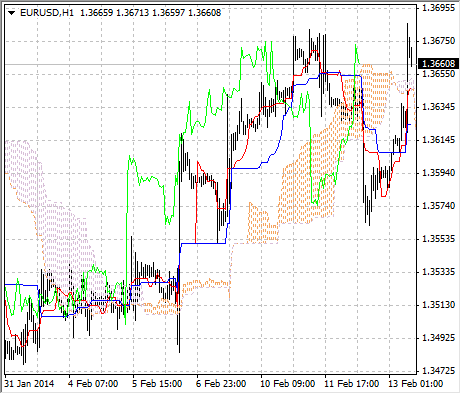
Task: Click the OHLC values 1.36659 1.36713 1.36597 1.36608
Action: pyautogui.click(x=151, y=13)
